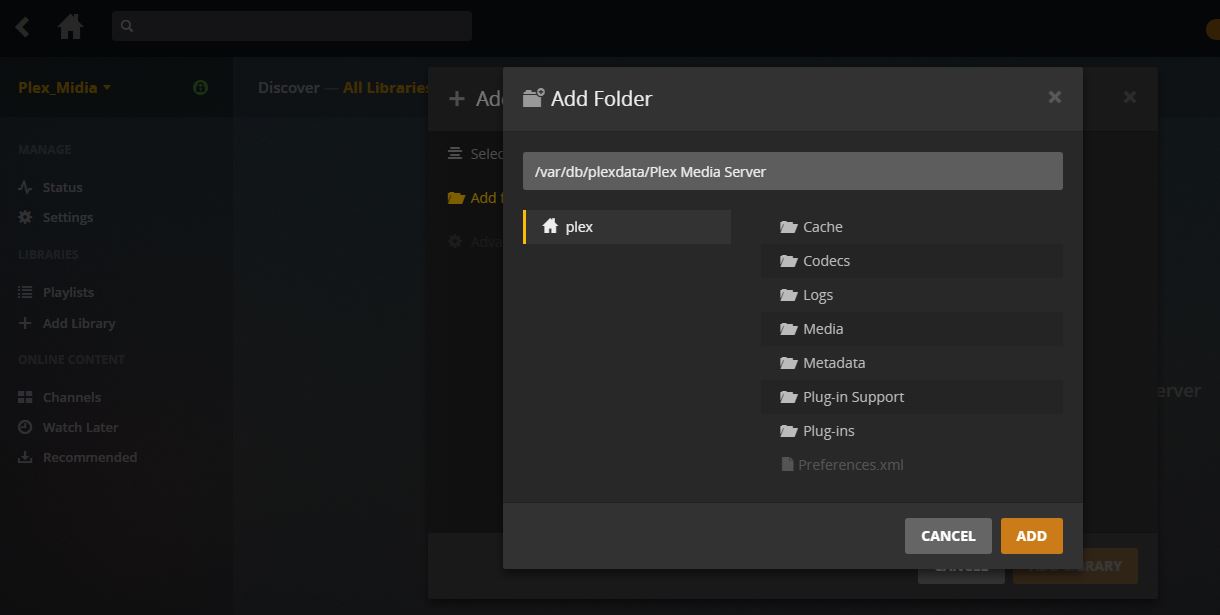Click the Codecs folder icon
The image size is (1220, 615).
(788, 261)
